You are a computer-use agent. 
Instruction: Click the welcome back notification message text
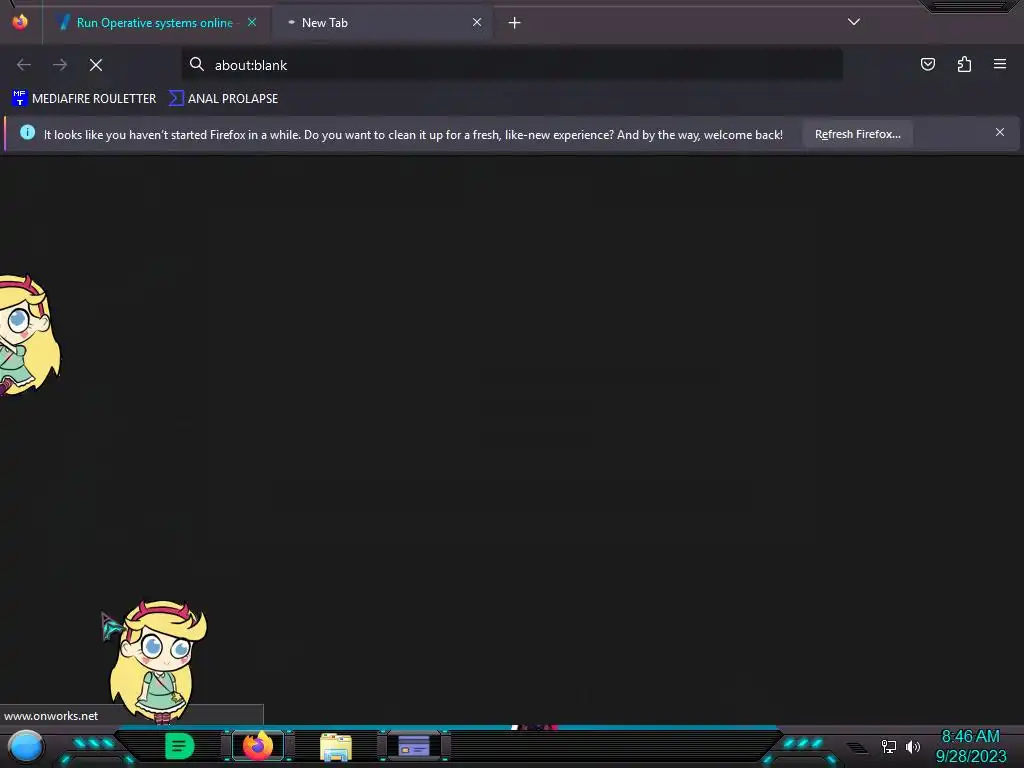point(413,135)
